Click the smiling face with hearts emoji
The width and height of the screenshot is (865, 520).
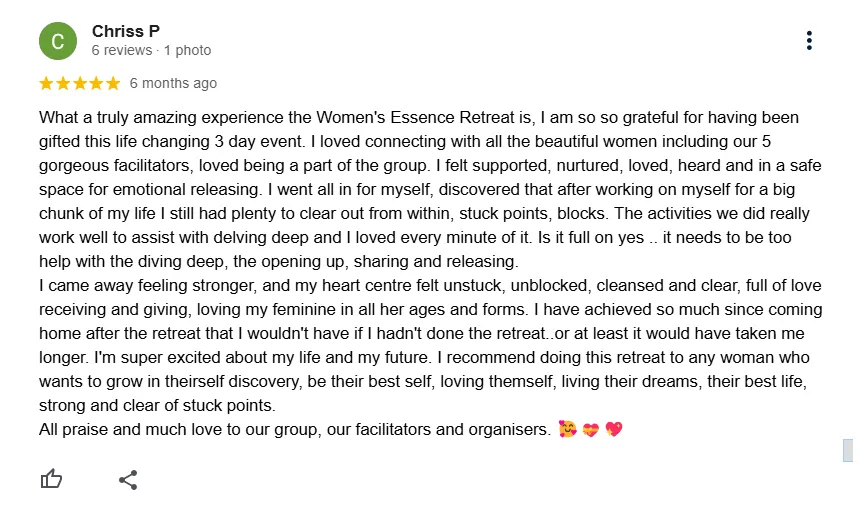[x=568, y=429]
